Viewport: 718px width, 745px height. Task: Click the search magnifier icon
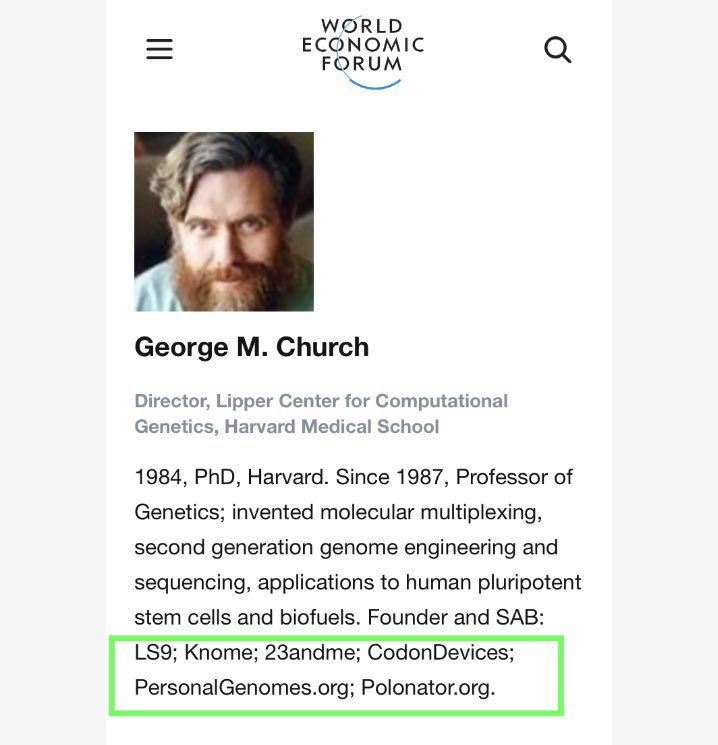[x=557, y=49]
